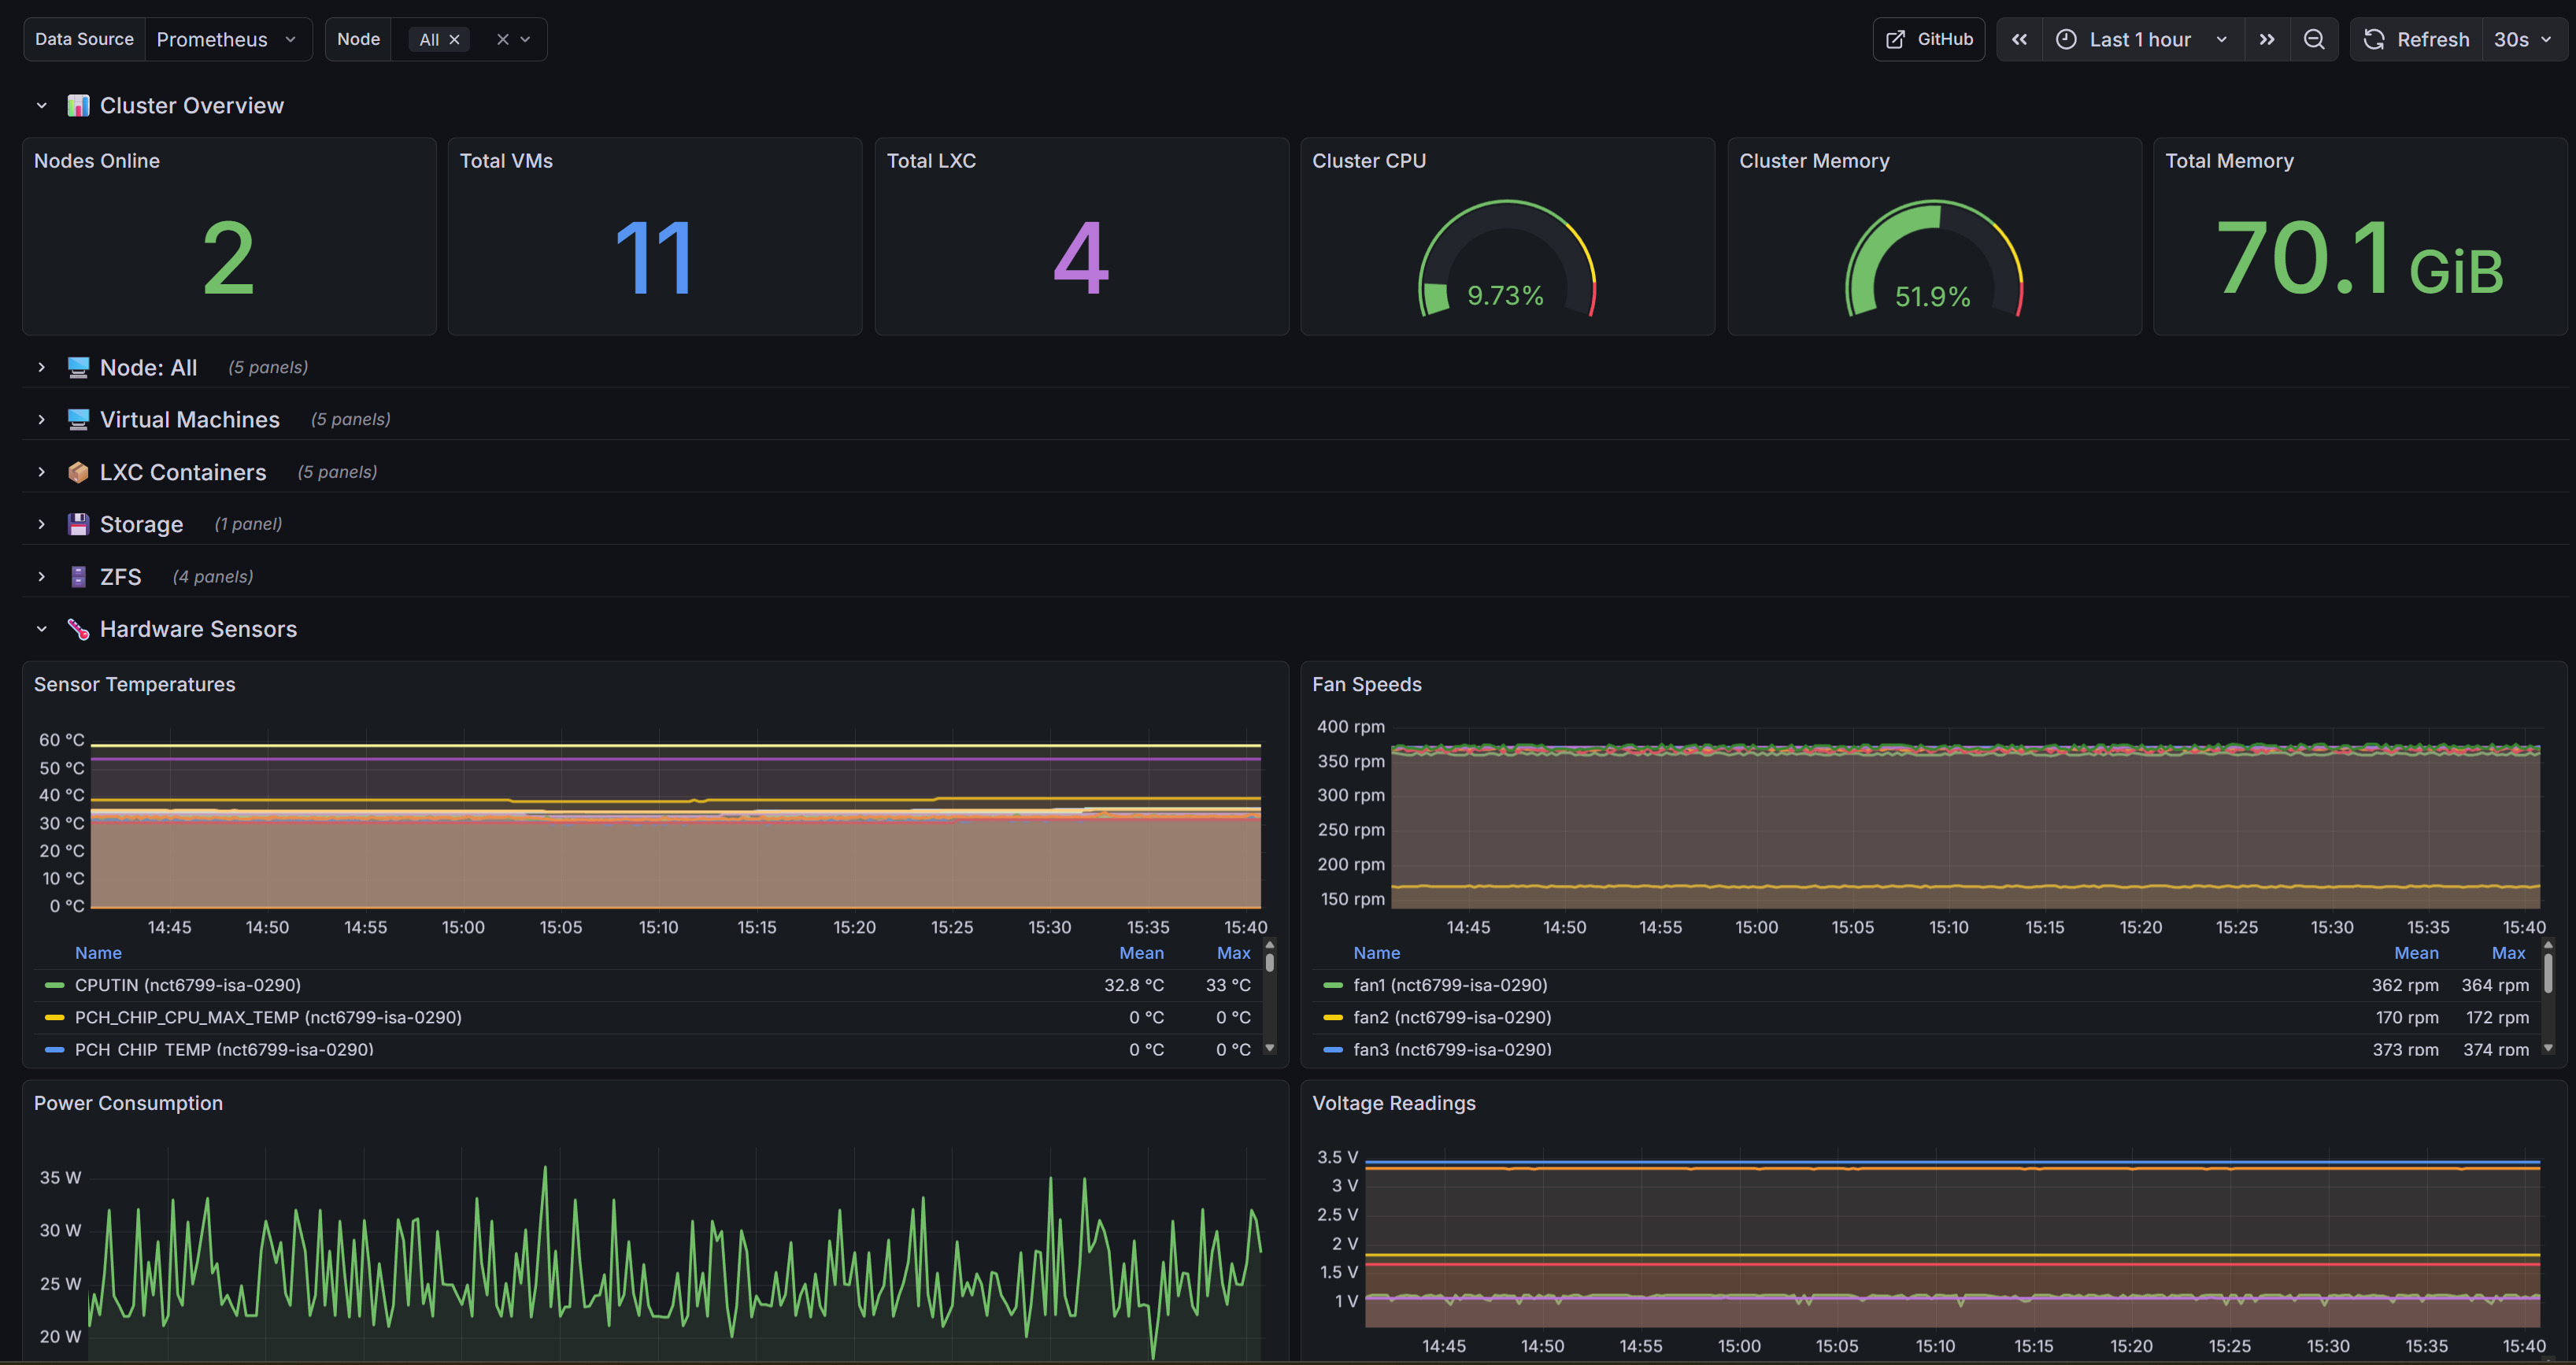Open the Prometheus data source dropdown
This screenshot has width=2576, height=1365.
[x=228, y=39]
